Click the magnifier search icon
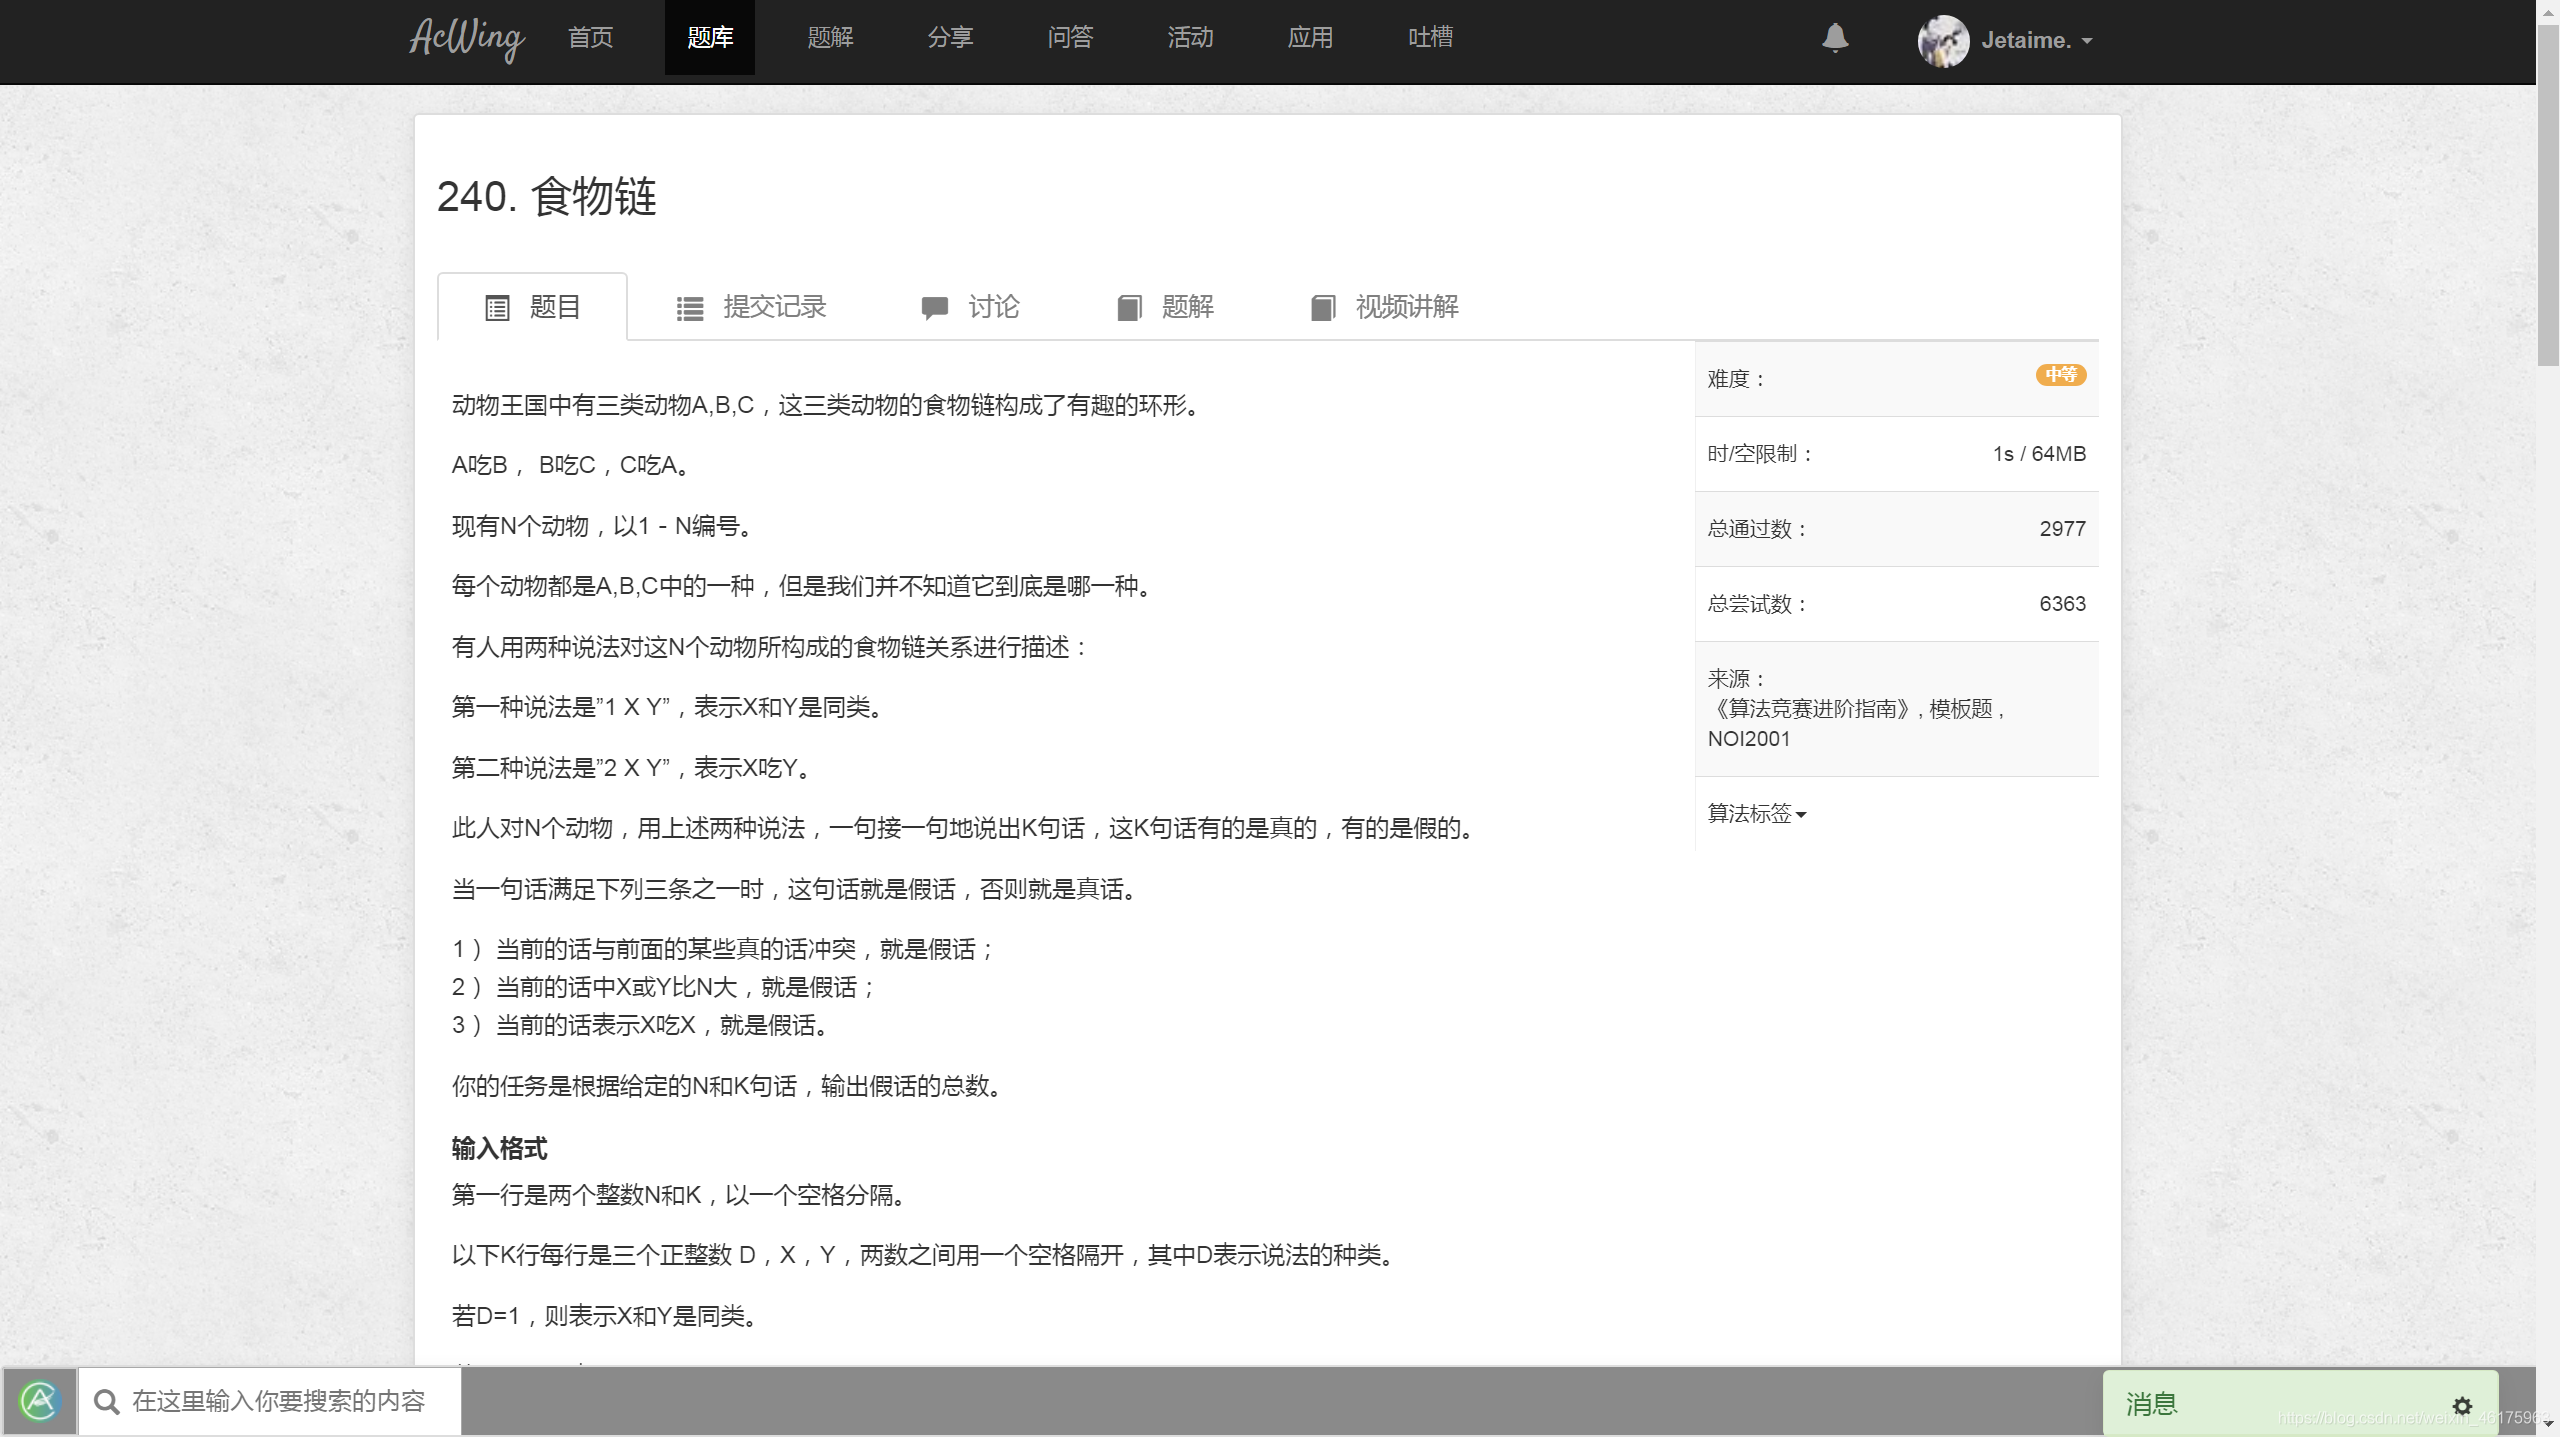This screenshot has height=1437, width=2560. tap(106, 1402)
